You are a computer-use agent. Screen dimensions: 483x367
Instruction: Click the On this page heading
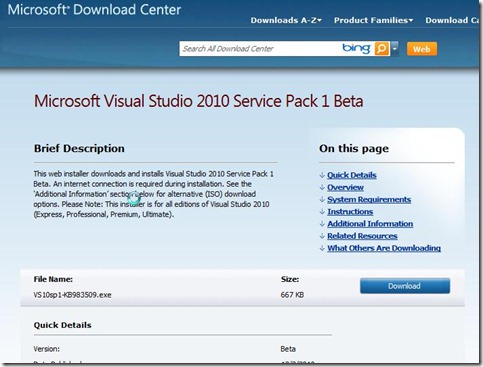point(354,148)
